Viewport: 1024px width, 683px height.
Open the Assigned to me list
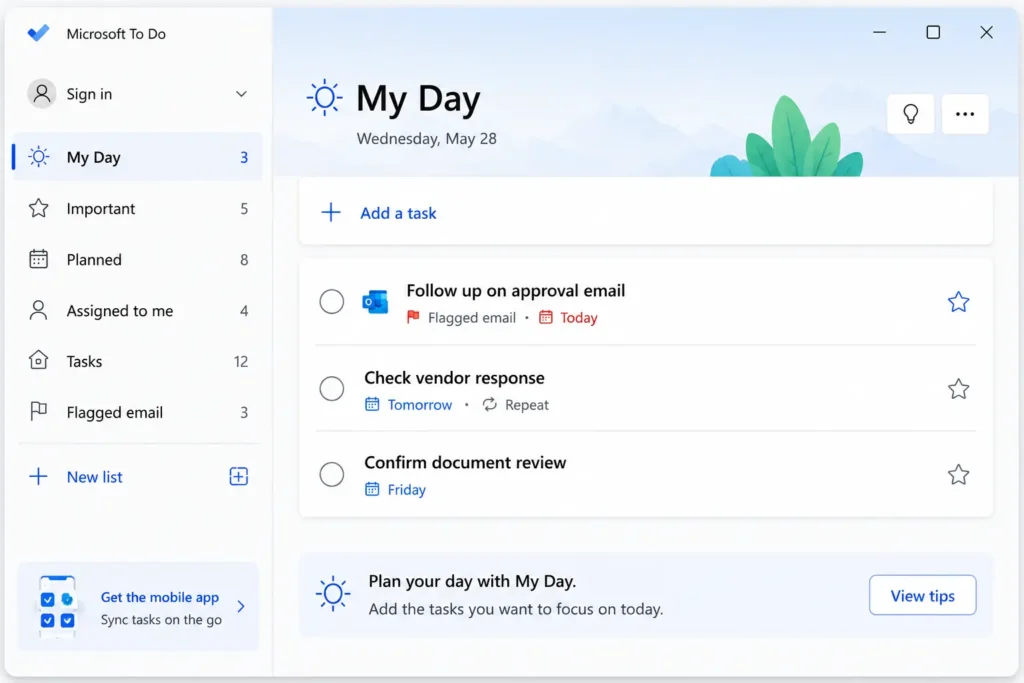[x=138, y=310]
